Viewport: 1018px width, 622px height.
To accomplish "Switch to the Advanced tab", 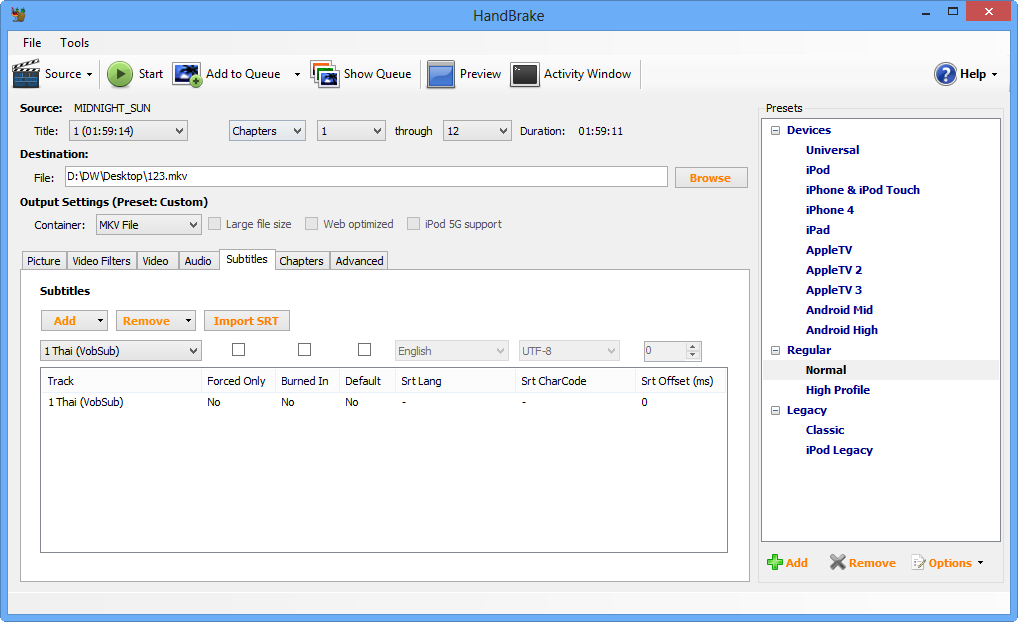I will tap(359, 260).
